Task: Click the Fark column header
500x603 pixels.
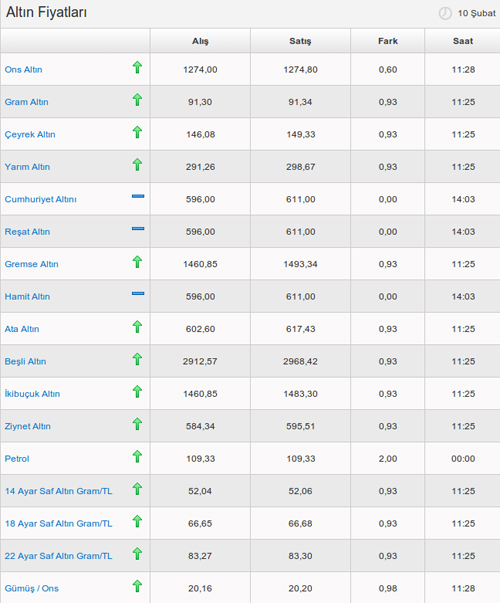Action: (388, 41)
